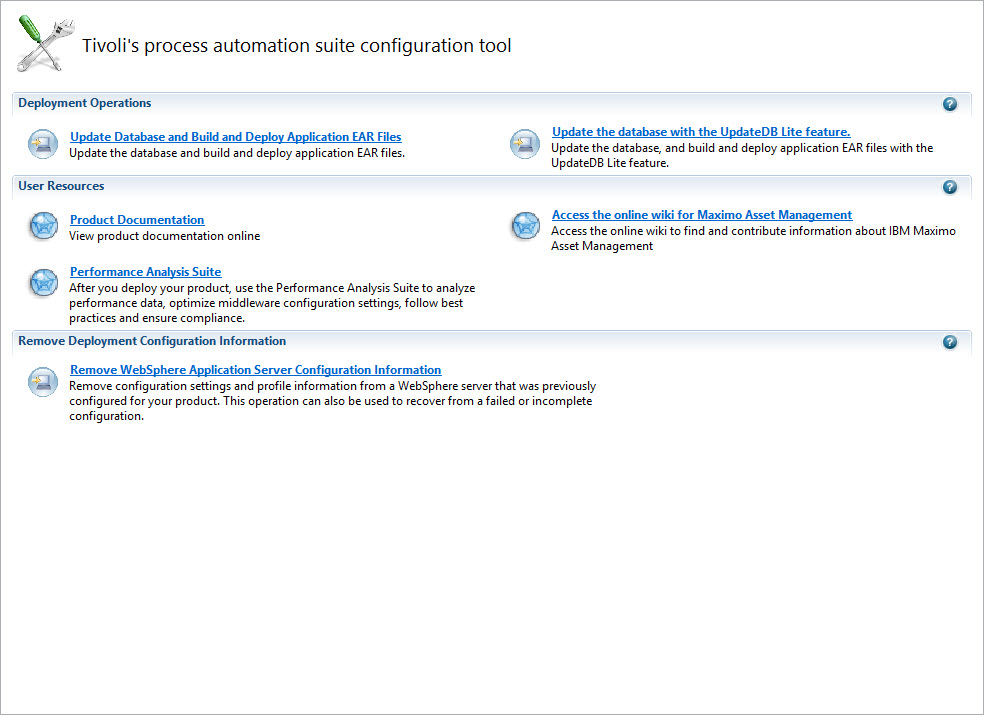Select Remove WebSphere Application Server Configuration Information
Image resolution: width=984 pixels, height=715 pixels.
click(255, 370)
